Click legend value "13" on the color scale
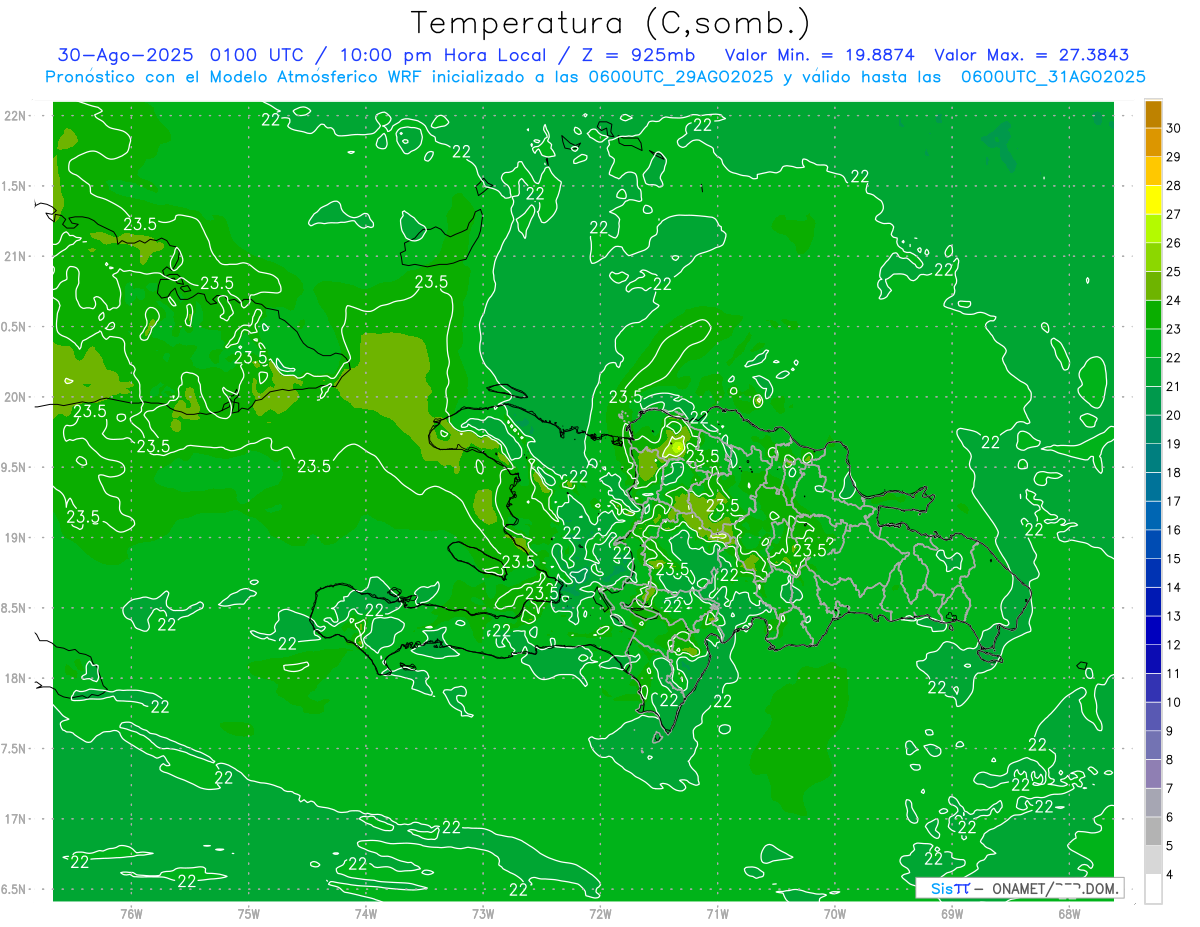Viewport: 1200px width, 927px height. pos(1174,616)
